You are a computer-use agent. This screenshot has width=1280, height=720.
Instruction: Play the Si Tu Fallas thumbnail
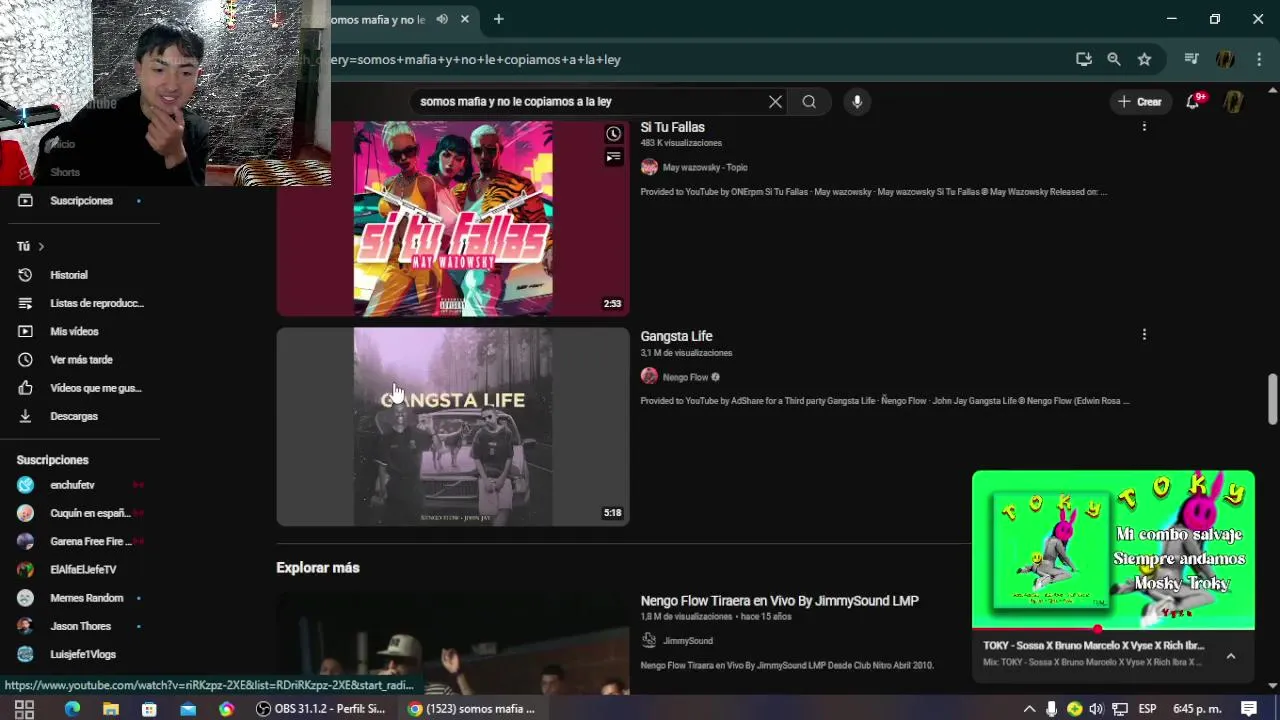(453, 218)
